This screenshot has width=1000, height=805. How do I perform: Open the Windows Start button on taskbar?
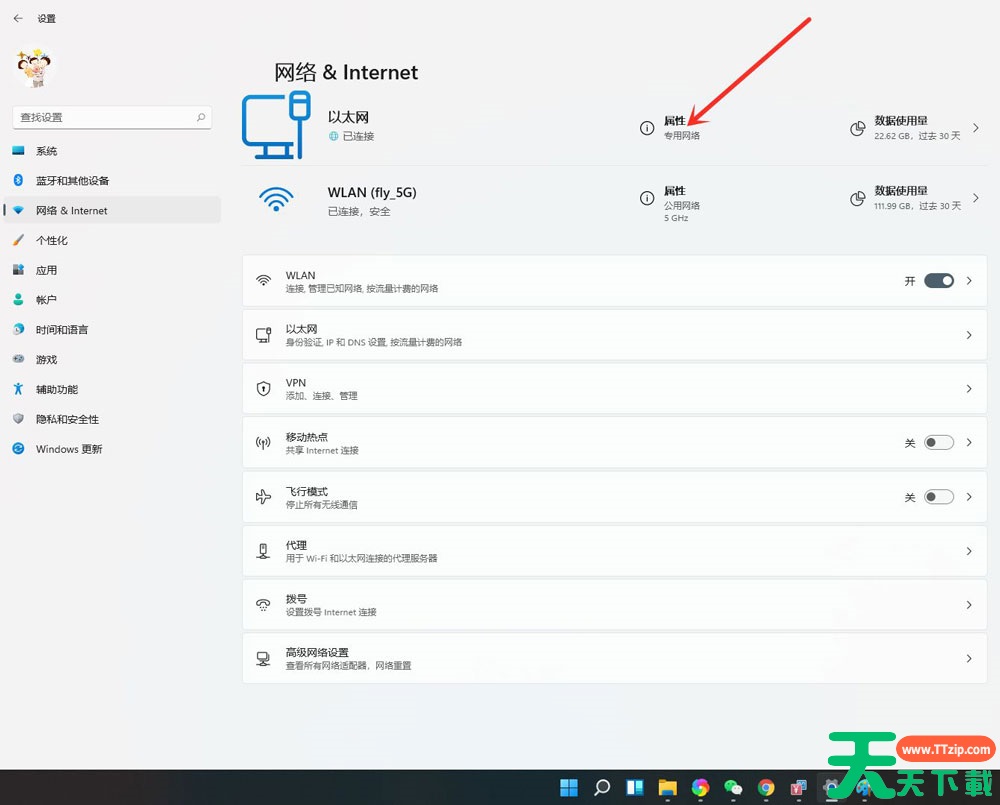click(x=569, y=787)
